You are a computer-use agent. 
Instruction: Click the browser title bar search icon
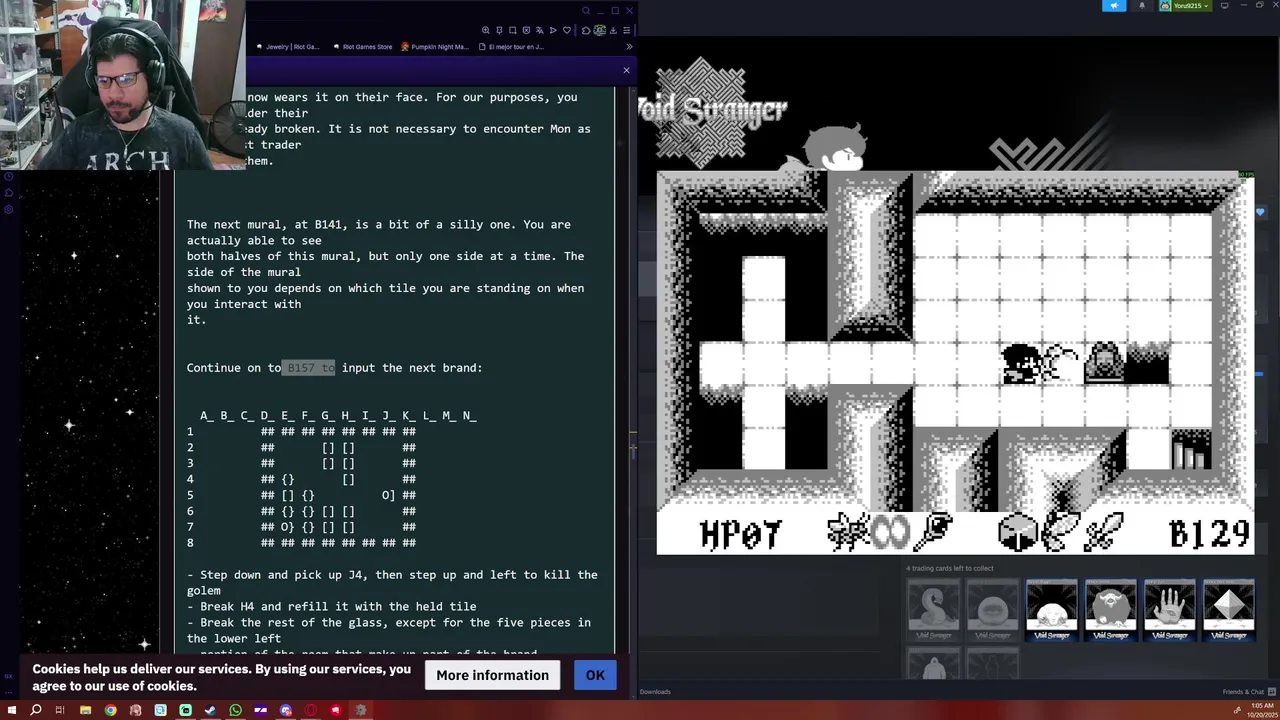pos(586,11)
